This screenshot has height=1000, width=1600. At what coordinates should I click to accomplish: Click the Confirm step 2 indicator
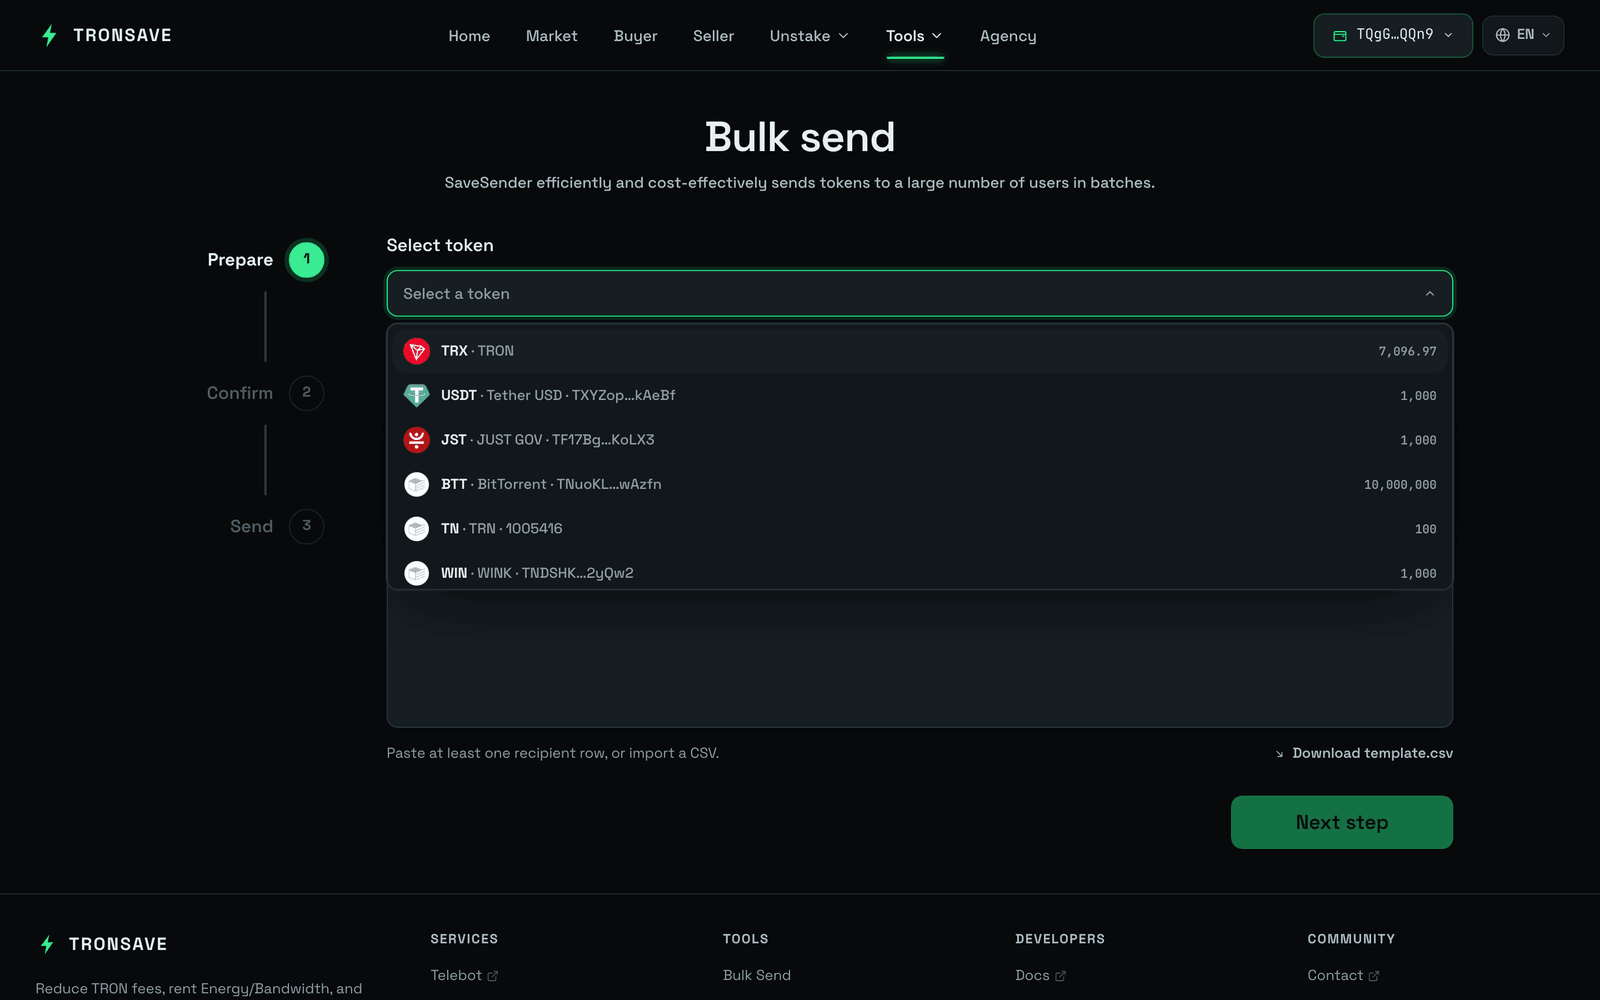coord(306,393)
